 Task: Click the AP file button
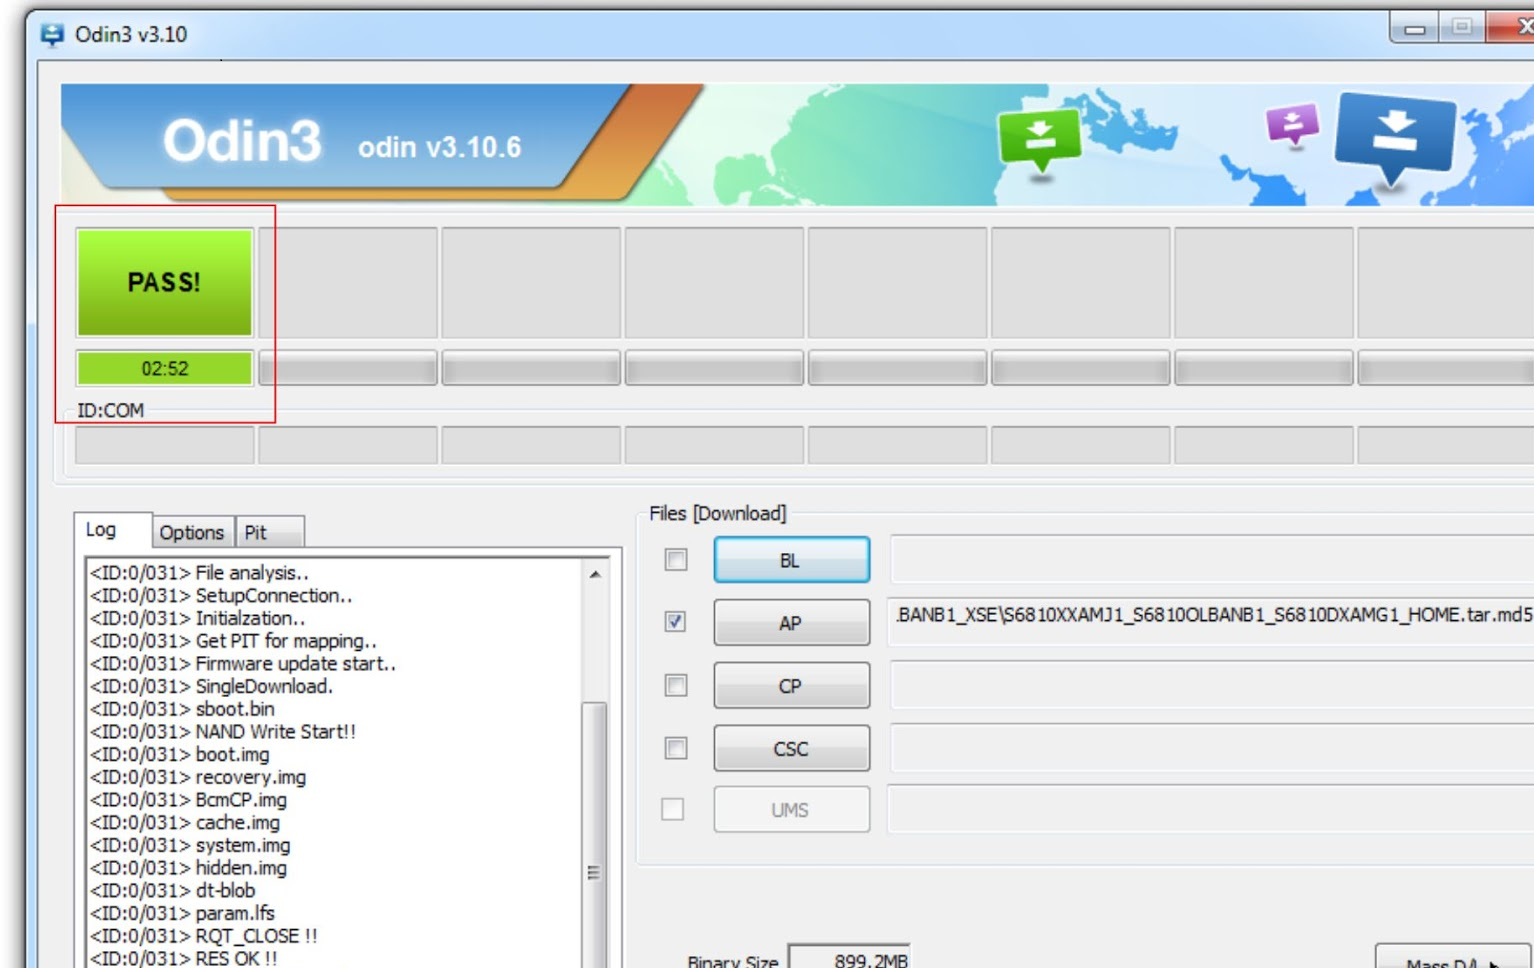[791, 623]
